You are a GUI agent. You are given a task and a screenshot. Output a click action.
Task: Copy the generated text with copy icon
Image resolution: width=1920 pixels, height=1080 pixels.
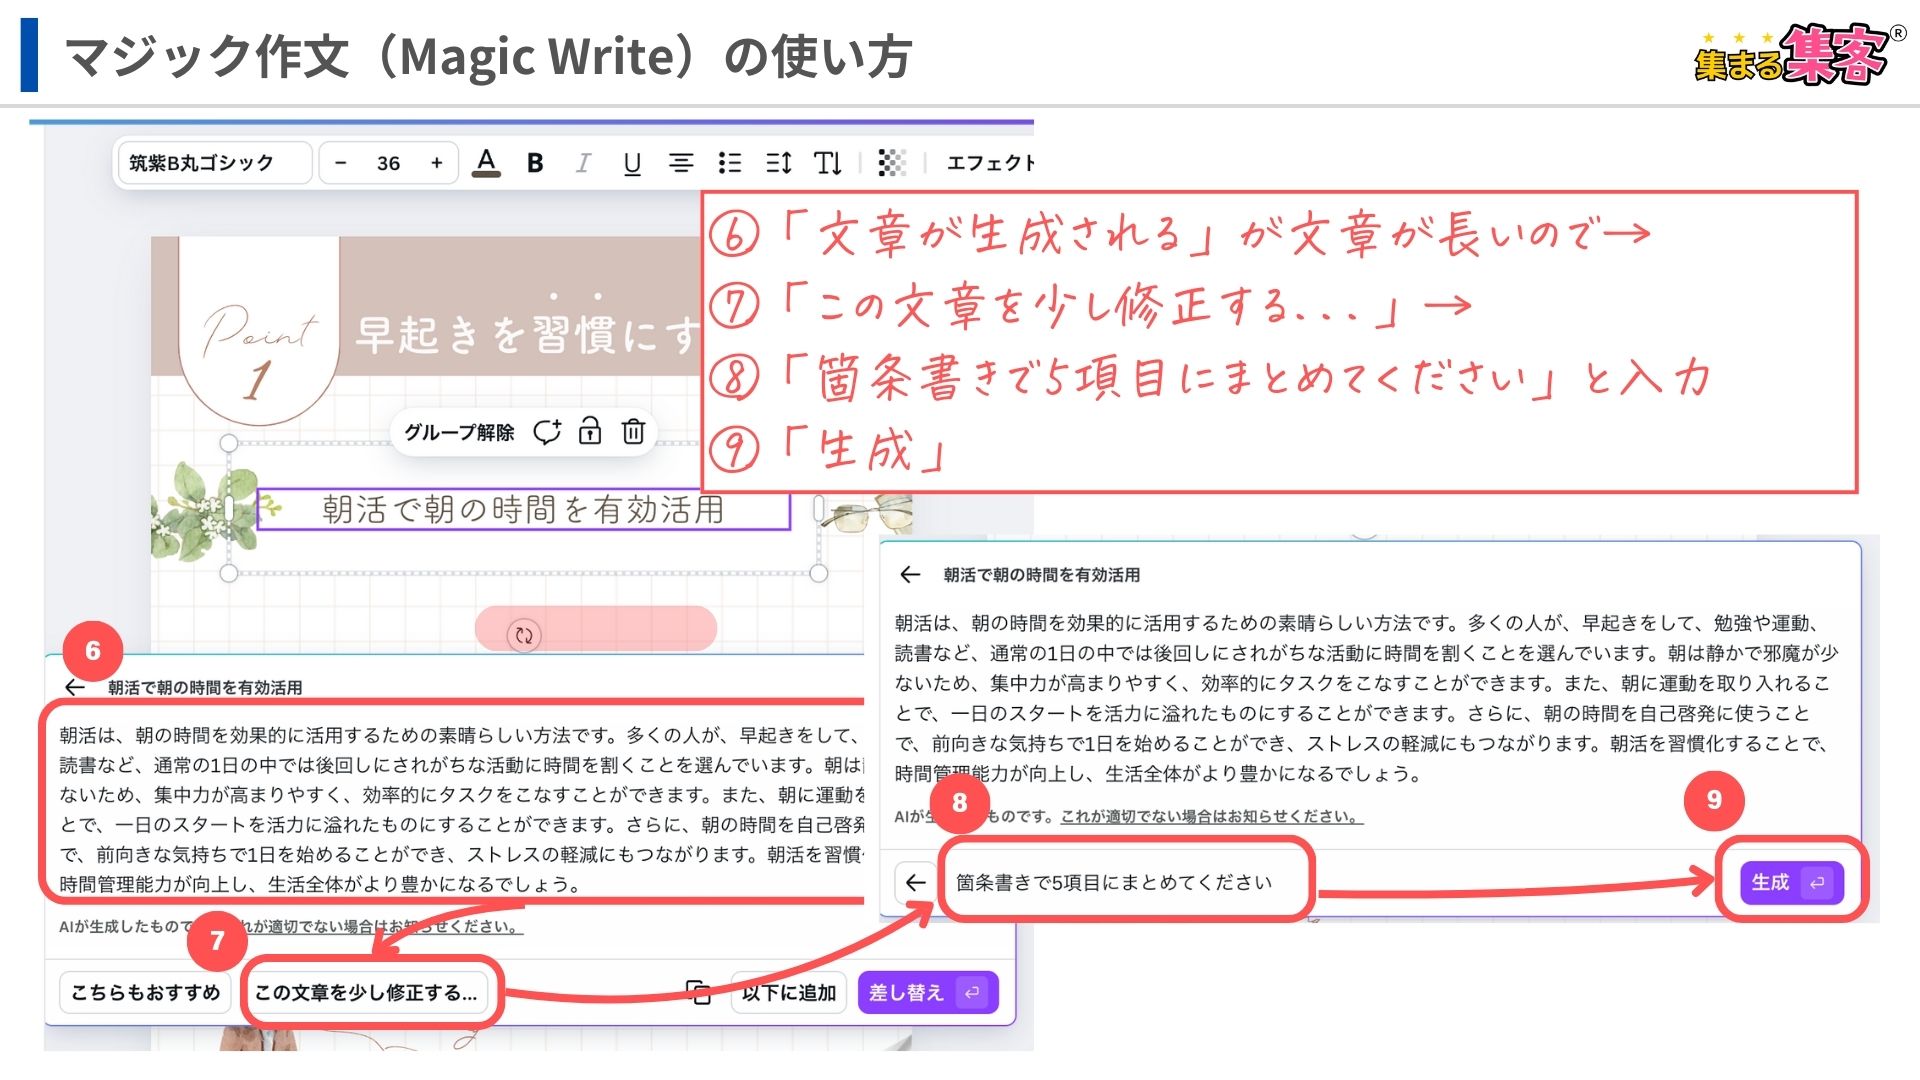(699, 992)
